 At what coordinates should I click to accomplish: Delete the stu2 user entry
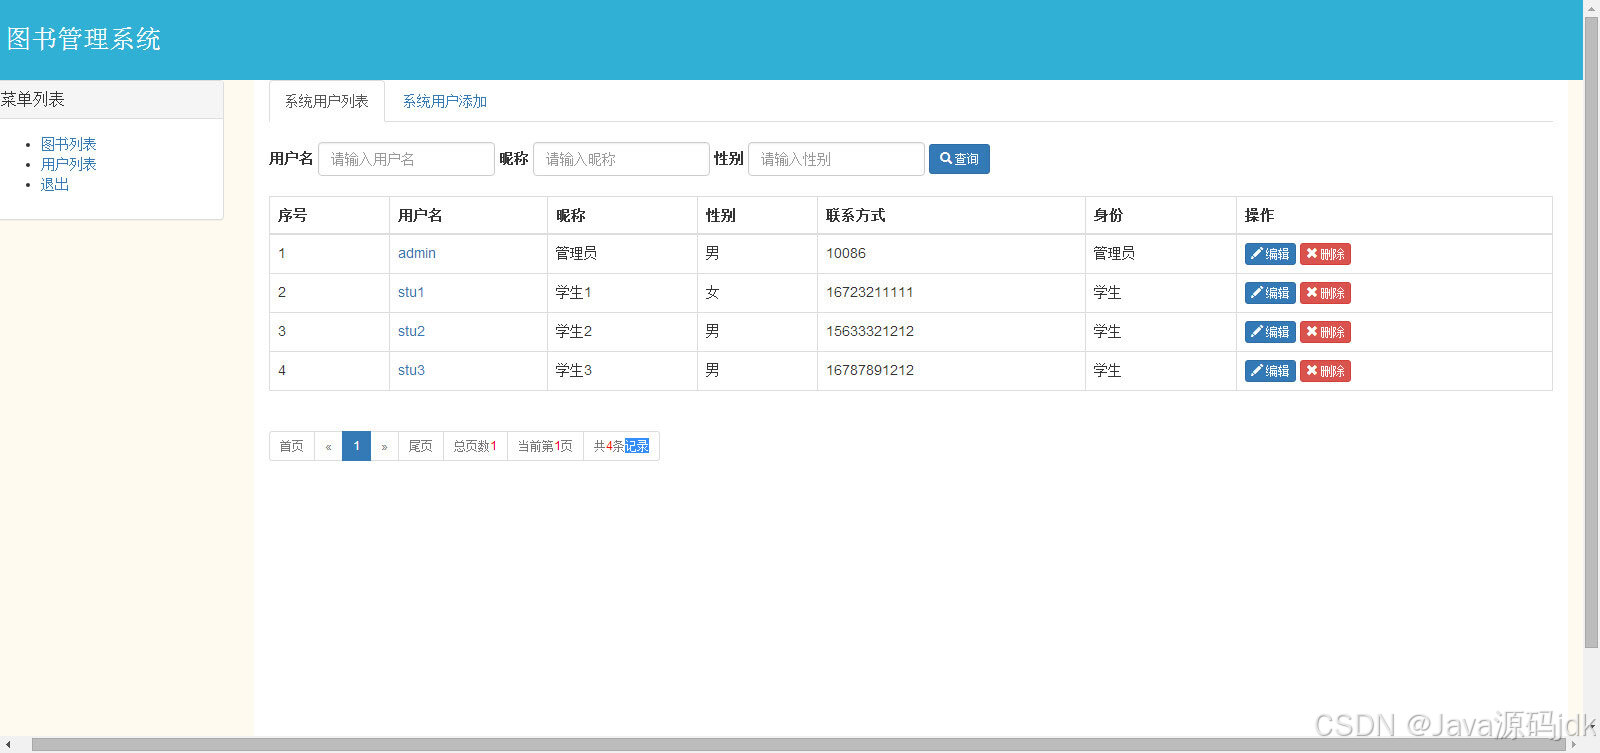pos(1325,332)
